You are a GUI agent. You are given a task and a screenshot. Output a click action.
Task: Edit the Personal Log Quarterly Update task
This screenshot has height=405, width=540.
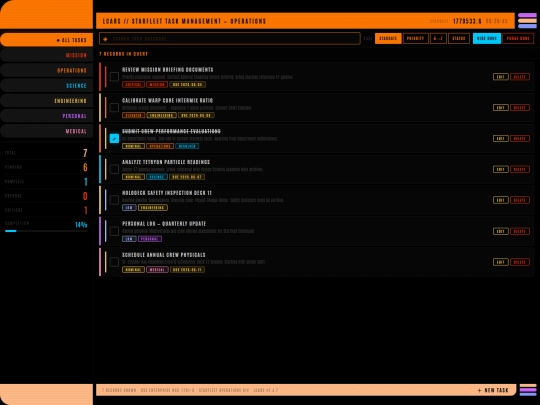tap(500, 231)
